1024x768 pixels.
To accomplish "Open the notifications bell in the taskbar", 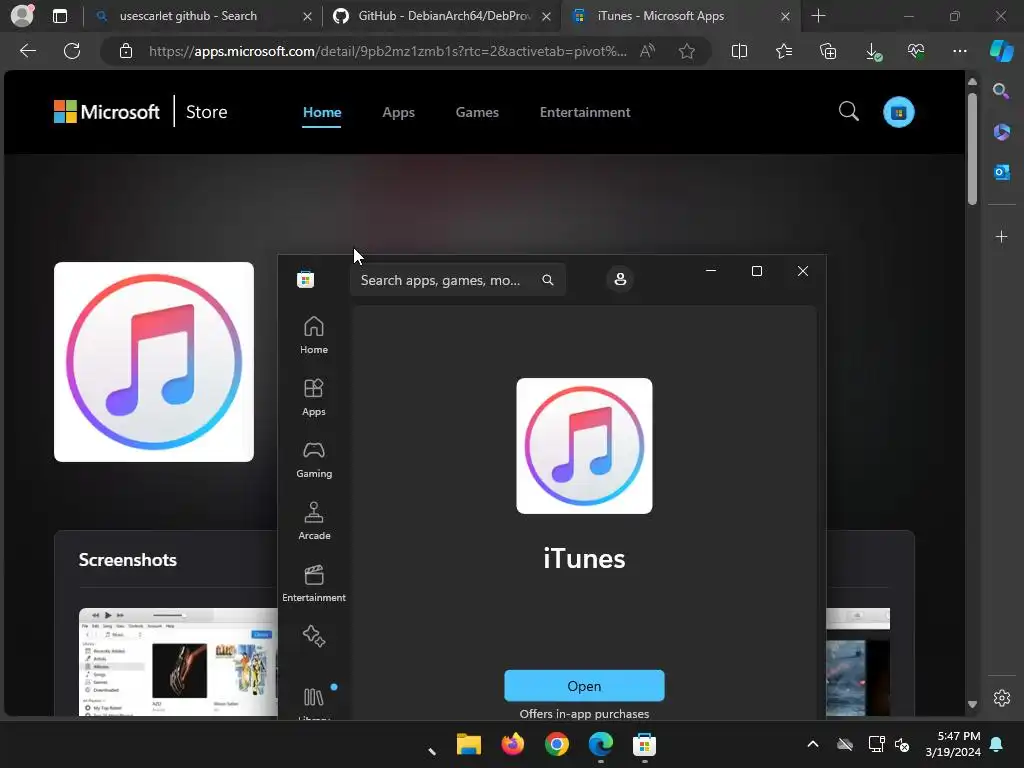I will 996,744.
